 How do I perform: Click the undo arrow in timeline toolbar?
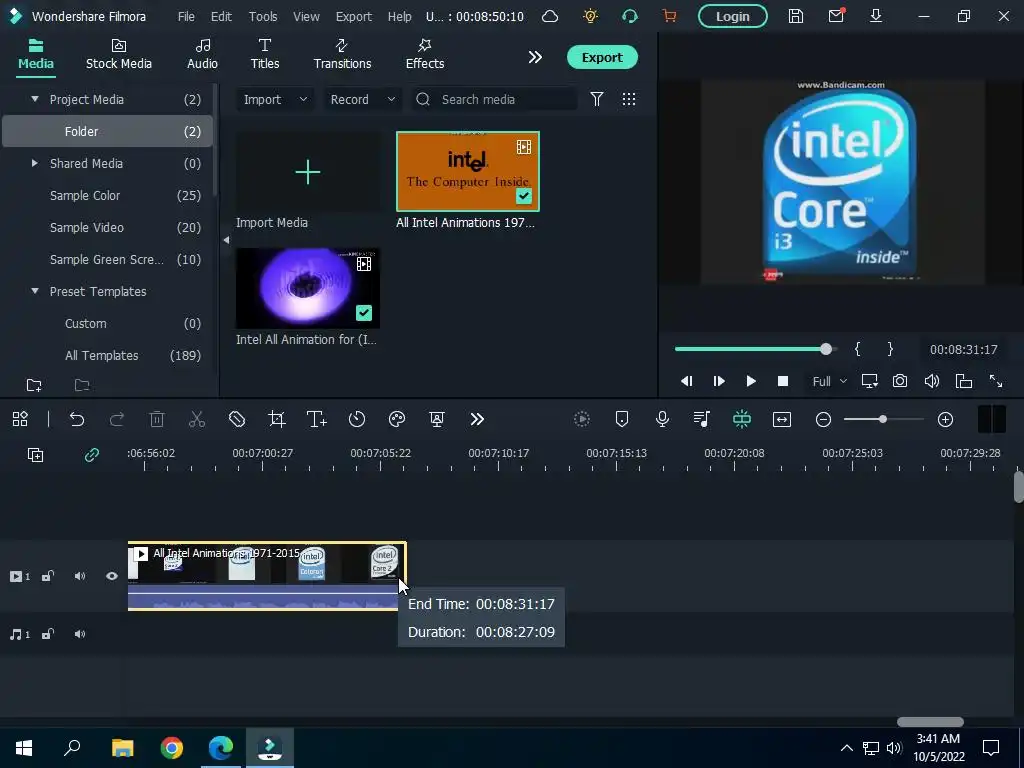pyautogui.click(x=77, y=419)
